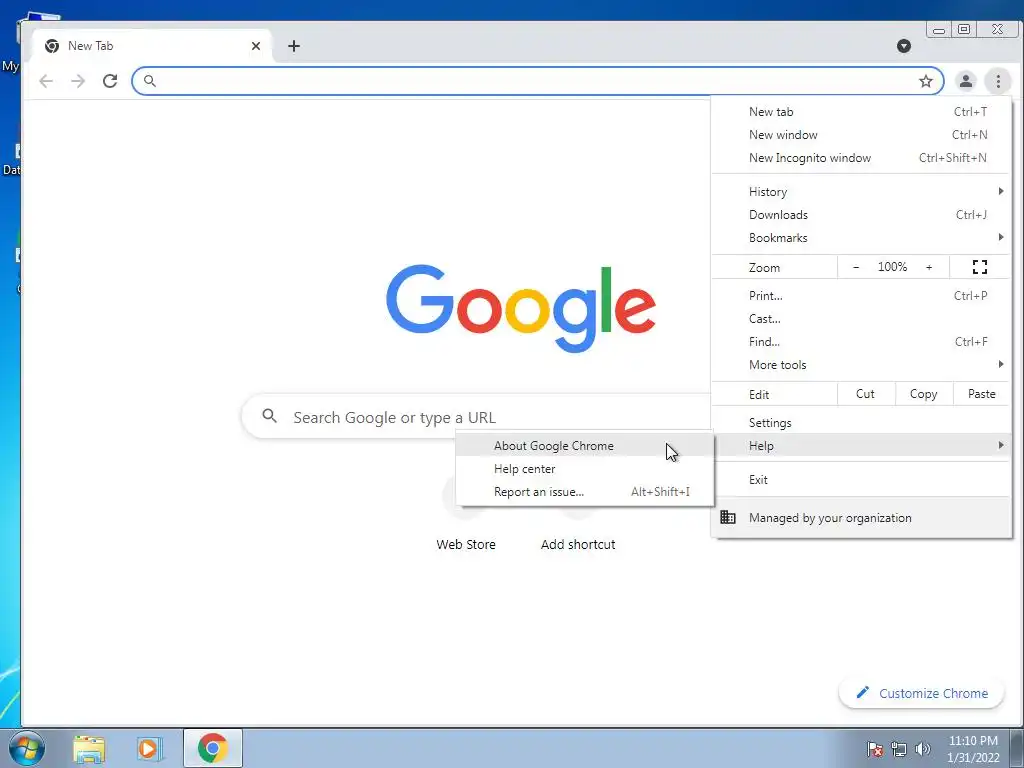The height and width of the screenshot is (768, 1024).
Task: Open Windows Explorer from the taskbar
Action: tap(89, 748)
